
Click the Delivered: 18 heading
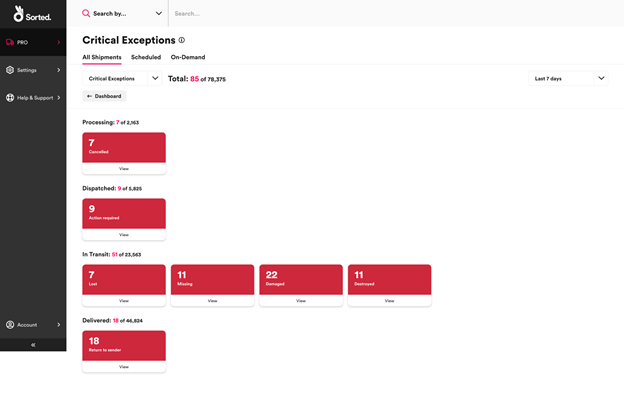113,320
